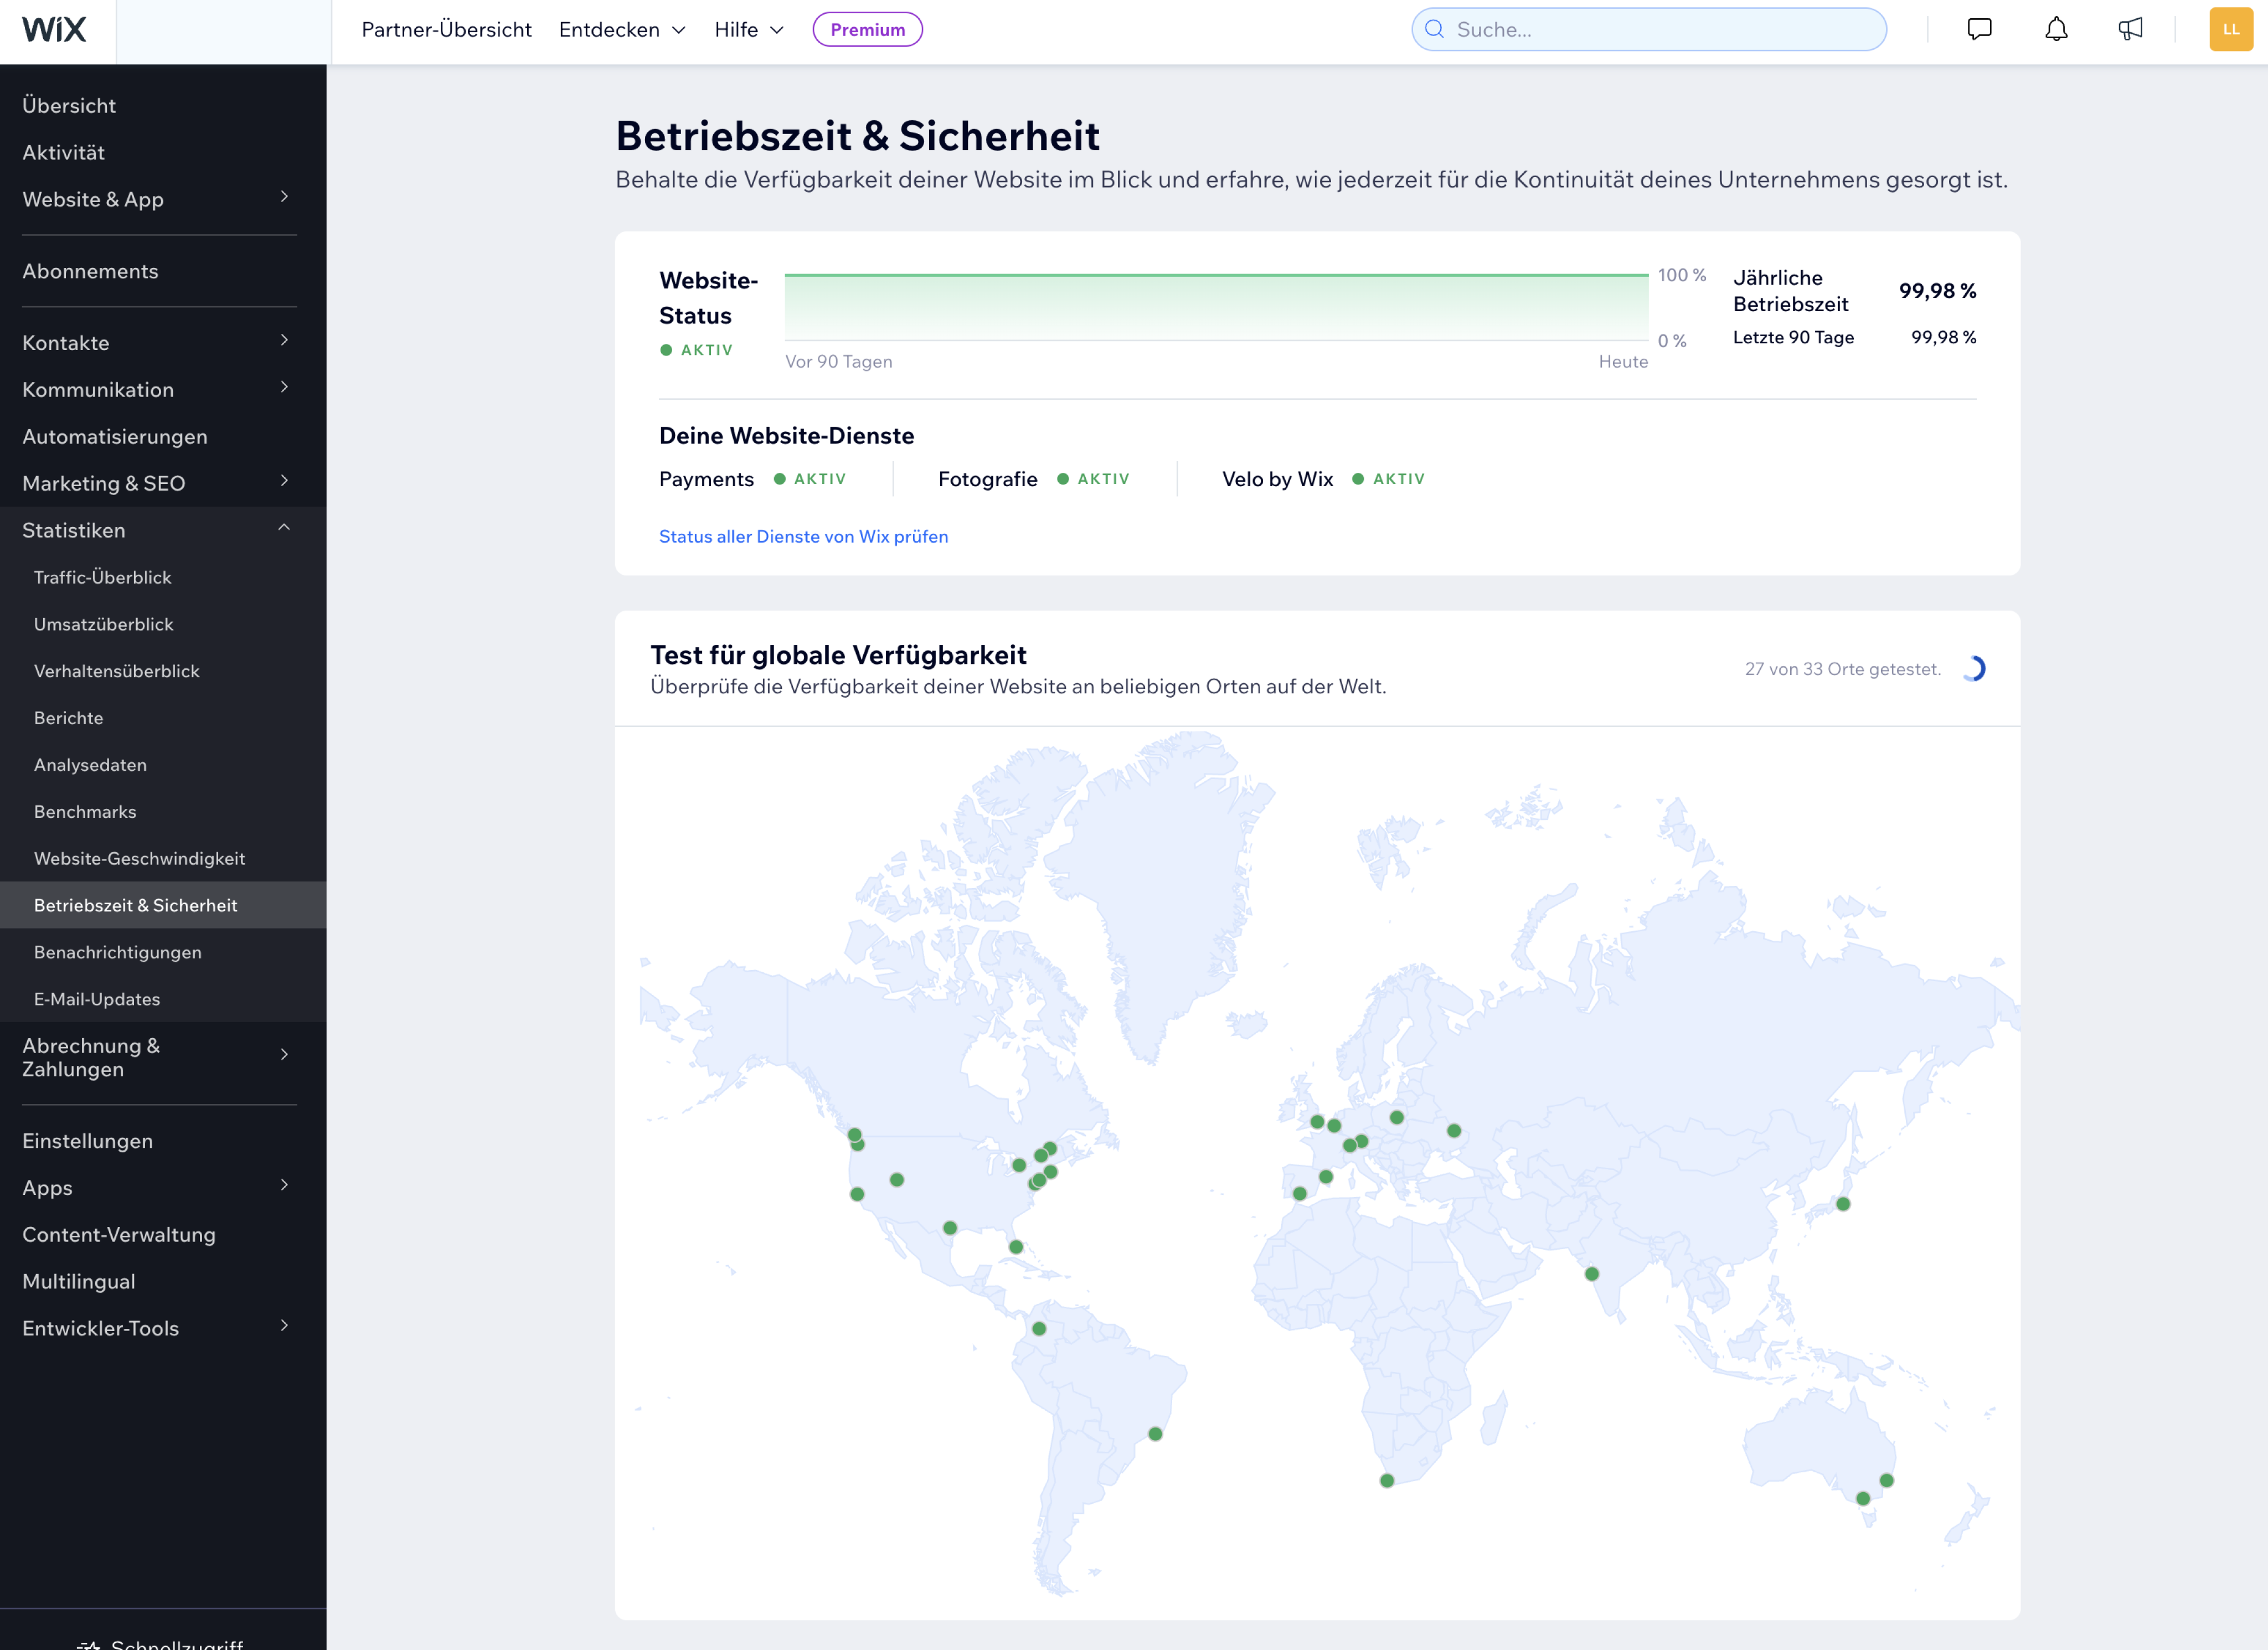Click the search magnifier icon
Viewport: 2268px width, 1650px height.
[x=1434, y=30]
